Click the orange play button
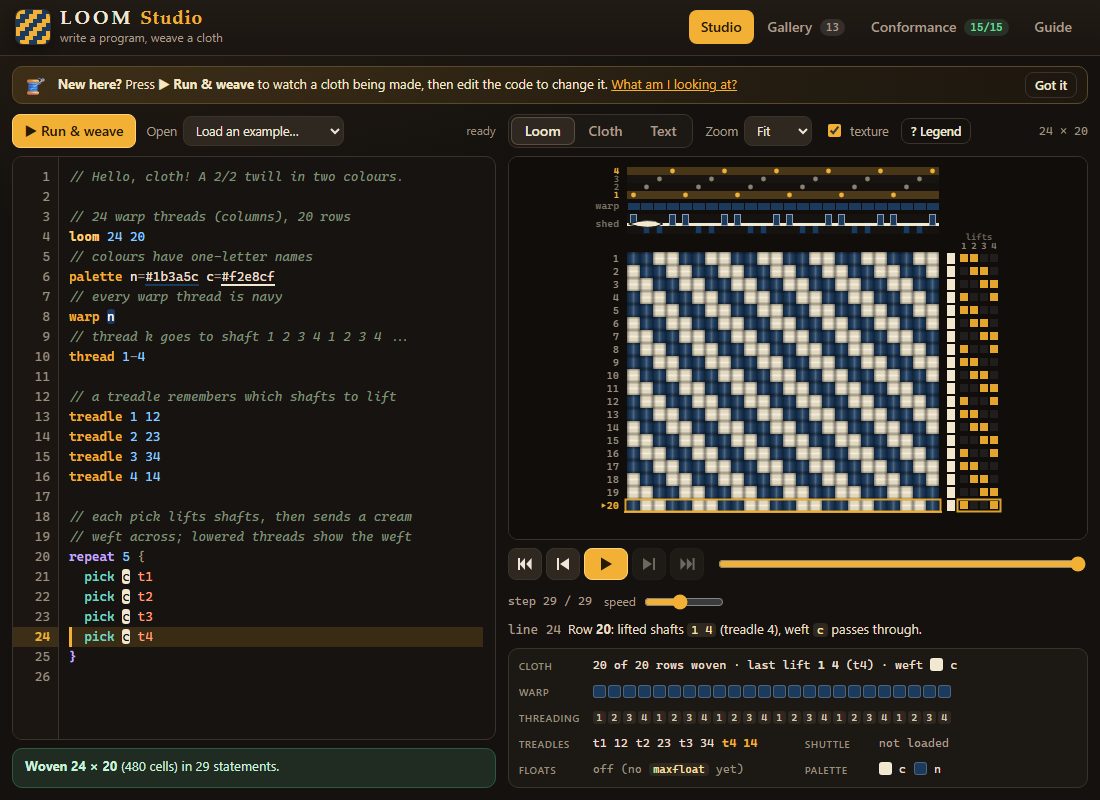1100x800 pixels. [x=605, y=564]
